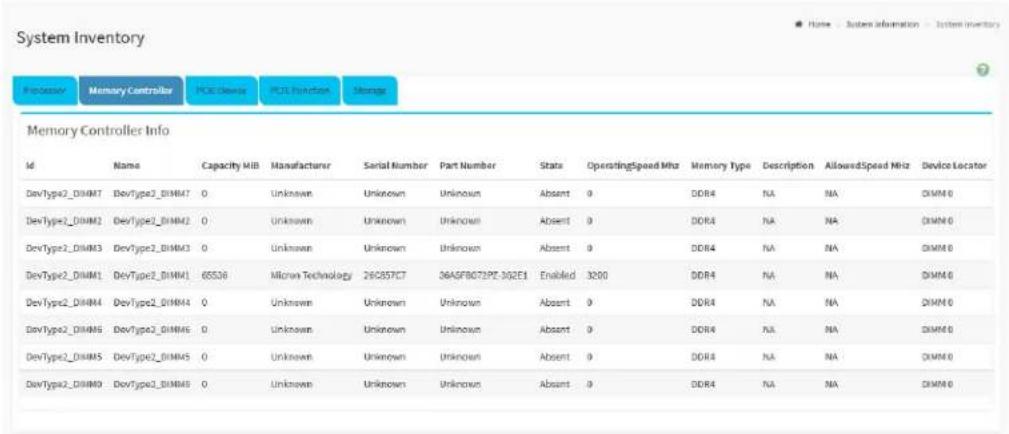Select DevType2_DIMM6 in the Id column
Image resolution: width=1009 pixels, height=434 pixels.
pyautogui.click(x=64, y=329)
